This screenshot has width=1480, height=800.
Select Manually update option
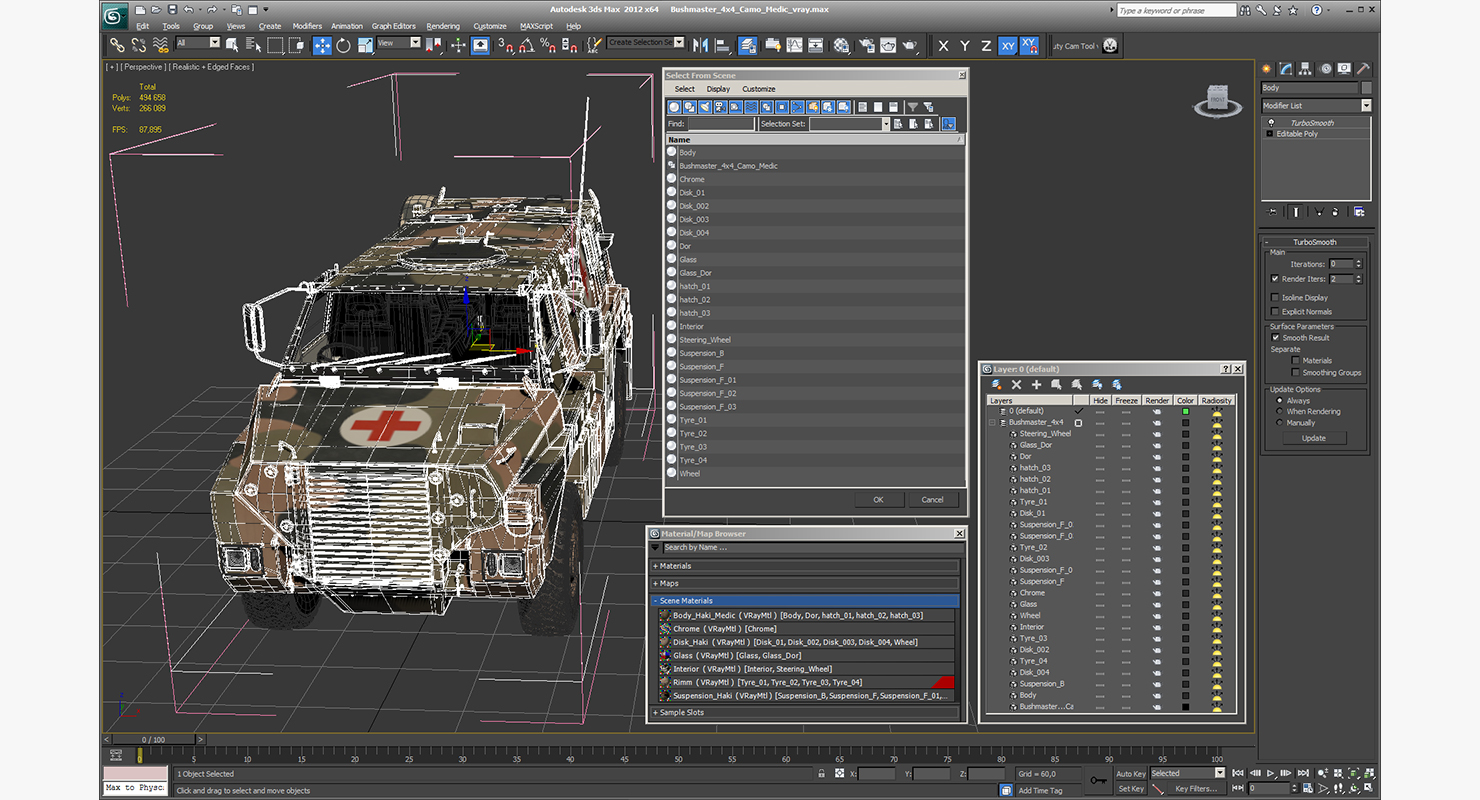(1280, 422)
